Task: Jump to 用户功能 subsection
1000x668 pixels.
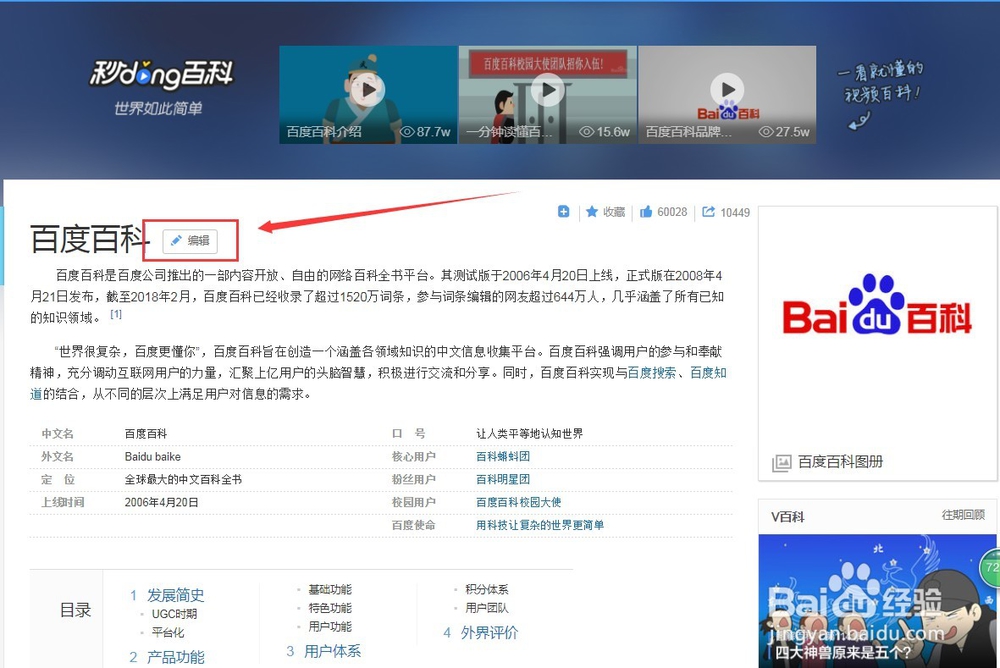Action: point(330,627)
